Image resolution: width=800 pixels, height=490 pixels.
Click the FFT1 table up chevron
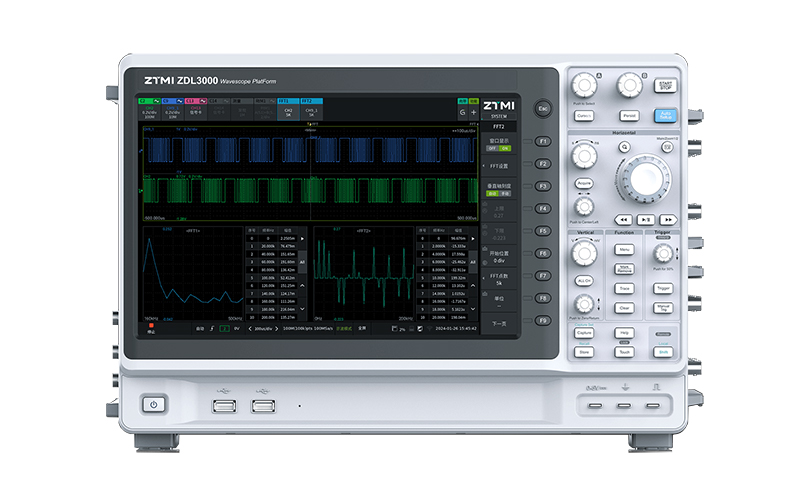(302, 285)
